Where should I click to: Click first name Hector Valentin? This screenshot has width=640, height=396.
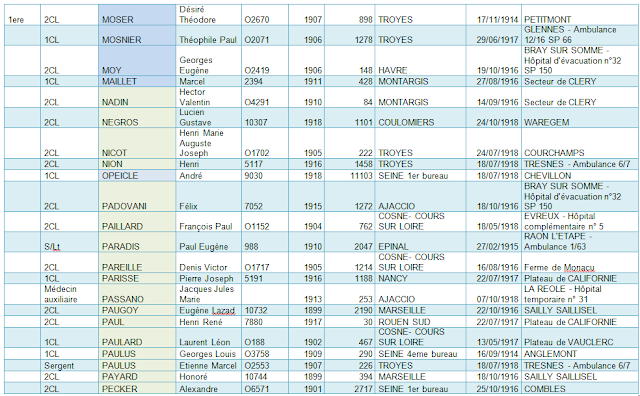(195, 97)
